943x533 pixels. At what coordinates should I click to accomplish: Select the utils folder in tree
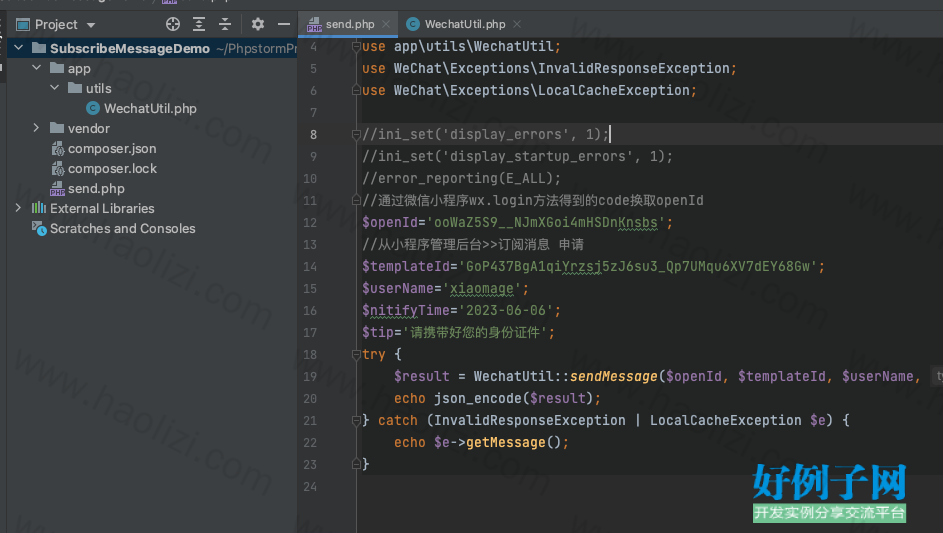point(99,88)
